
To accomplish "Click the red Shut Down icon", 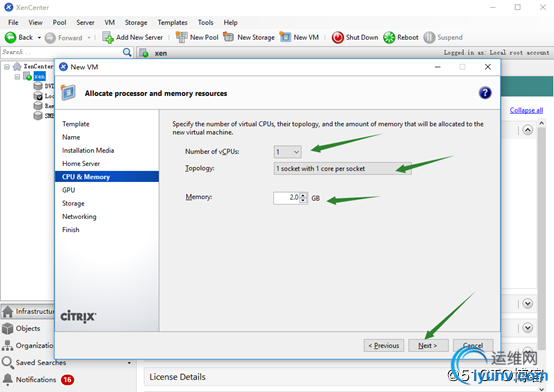I will pos(337,37).
